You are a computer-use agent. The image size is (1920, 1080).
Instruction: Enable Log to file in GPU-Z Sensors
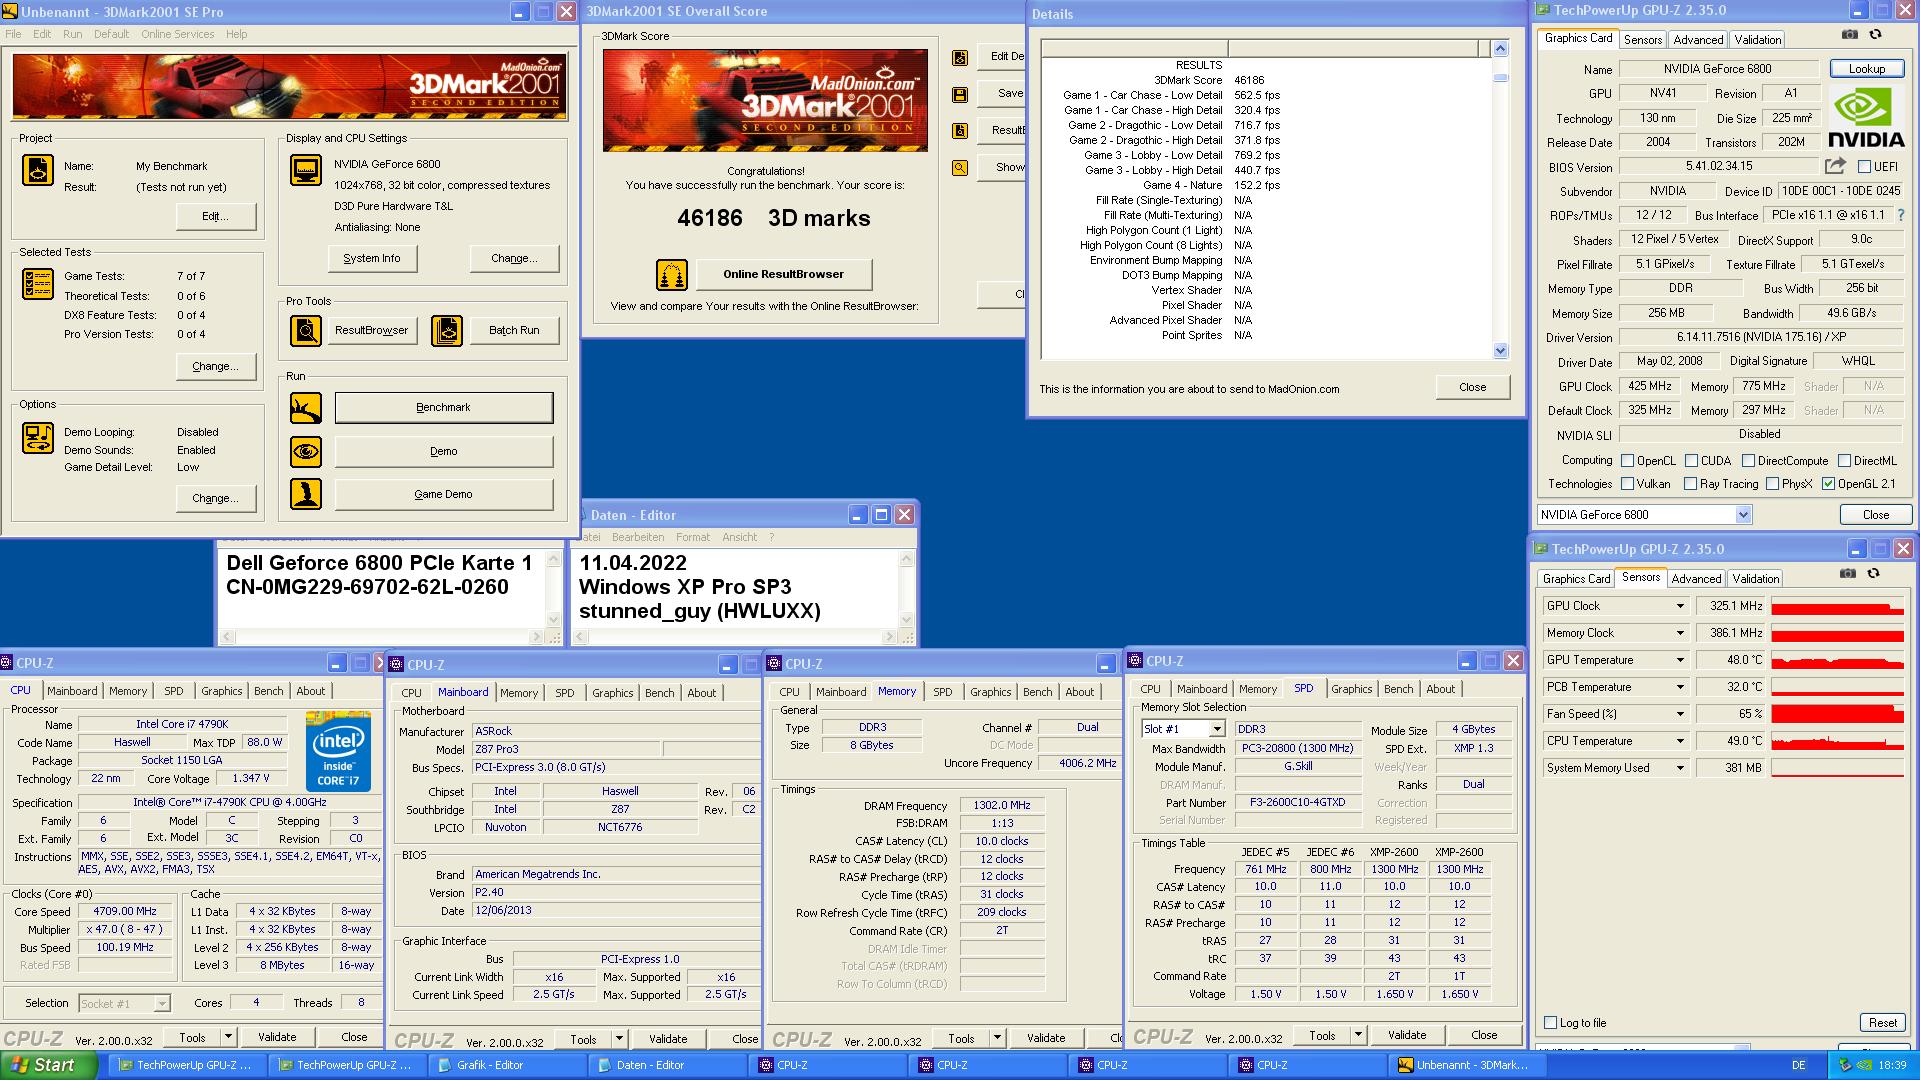(x=1551, y=1023)
